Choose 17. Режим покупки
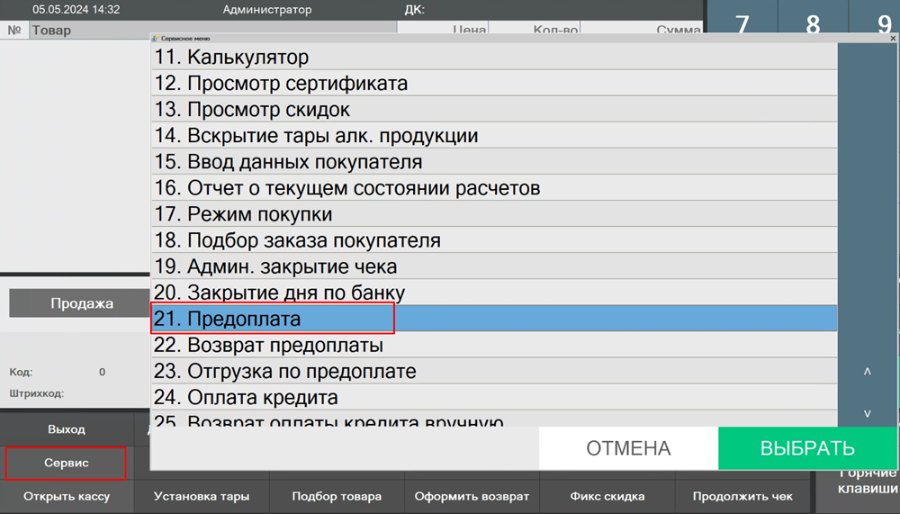The width and height of the screenshot is (900, 514). tap(494, 214)
